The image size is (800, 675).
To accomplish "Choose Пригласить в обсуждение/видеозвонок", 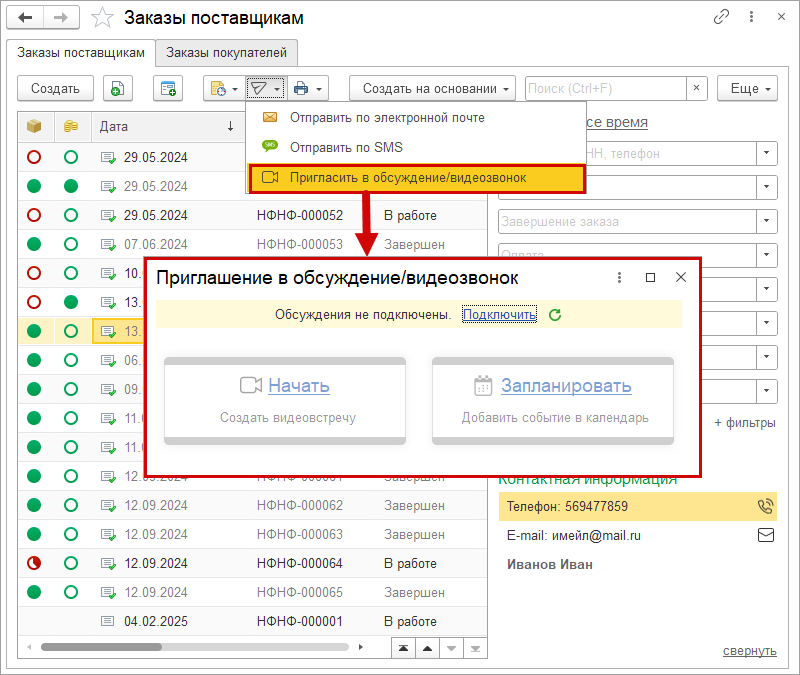I will point(416,178).
